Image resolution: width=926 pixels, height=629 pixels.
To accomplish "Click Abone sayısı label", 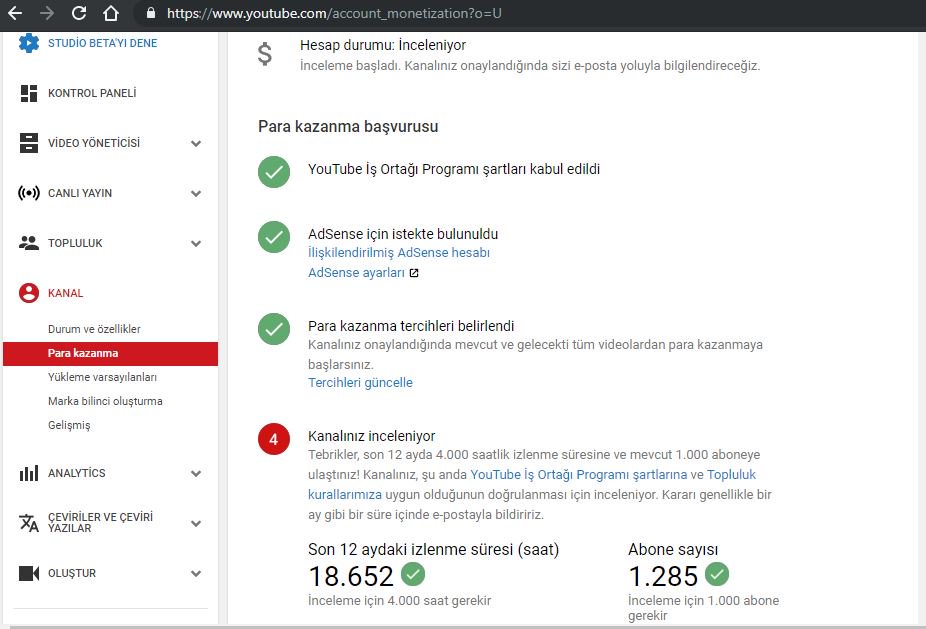I will pos(673,550).
